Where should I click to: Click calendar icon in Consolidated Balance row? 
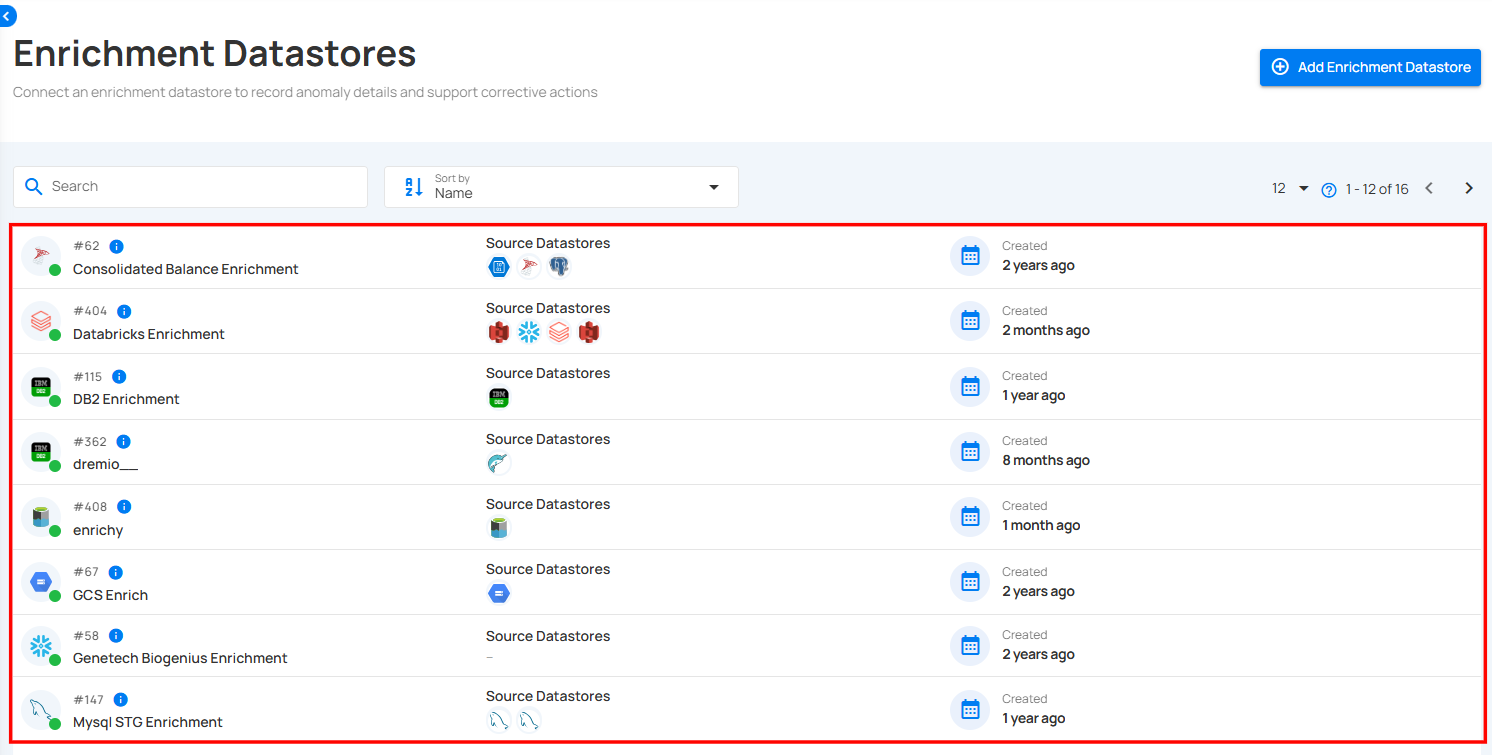tap(970, 256)
